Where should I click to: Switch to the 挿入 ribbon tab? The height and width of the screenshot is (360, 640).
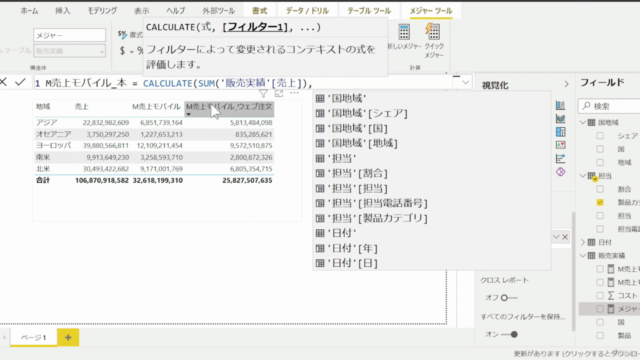pos(62,11)
